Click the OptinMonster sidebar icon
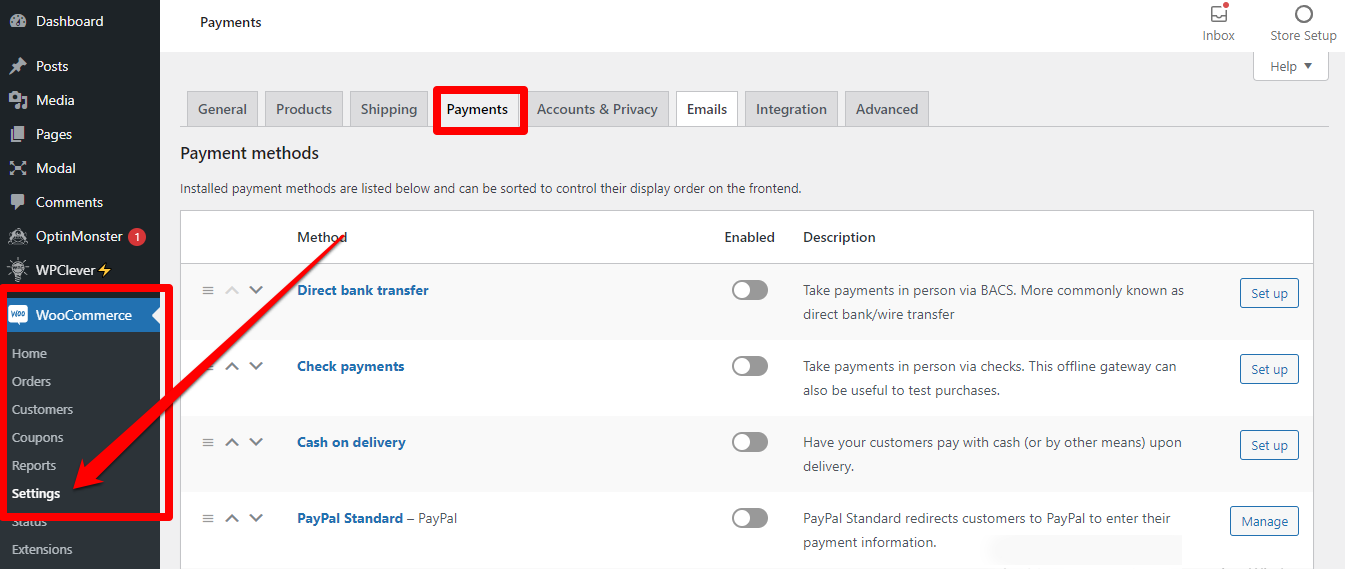Viewport: 1345px width, 569px height. click(18, 237)
